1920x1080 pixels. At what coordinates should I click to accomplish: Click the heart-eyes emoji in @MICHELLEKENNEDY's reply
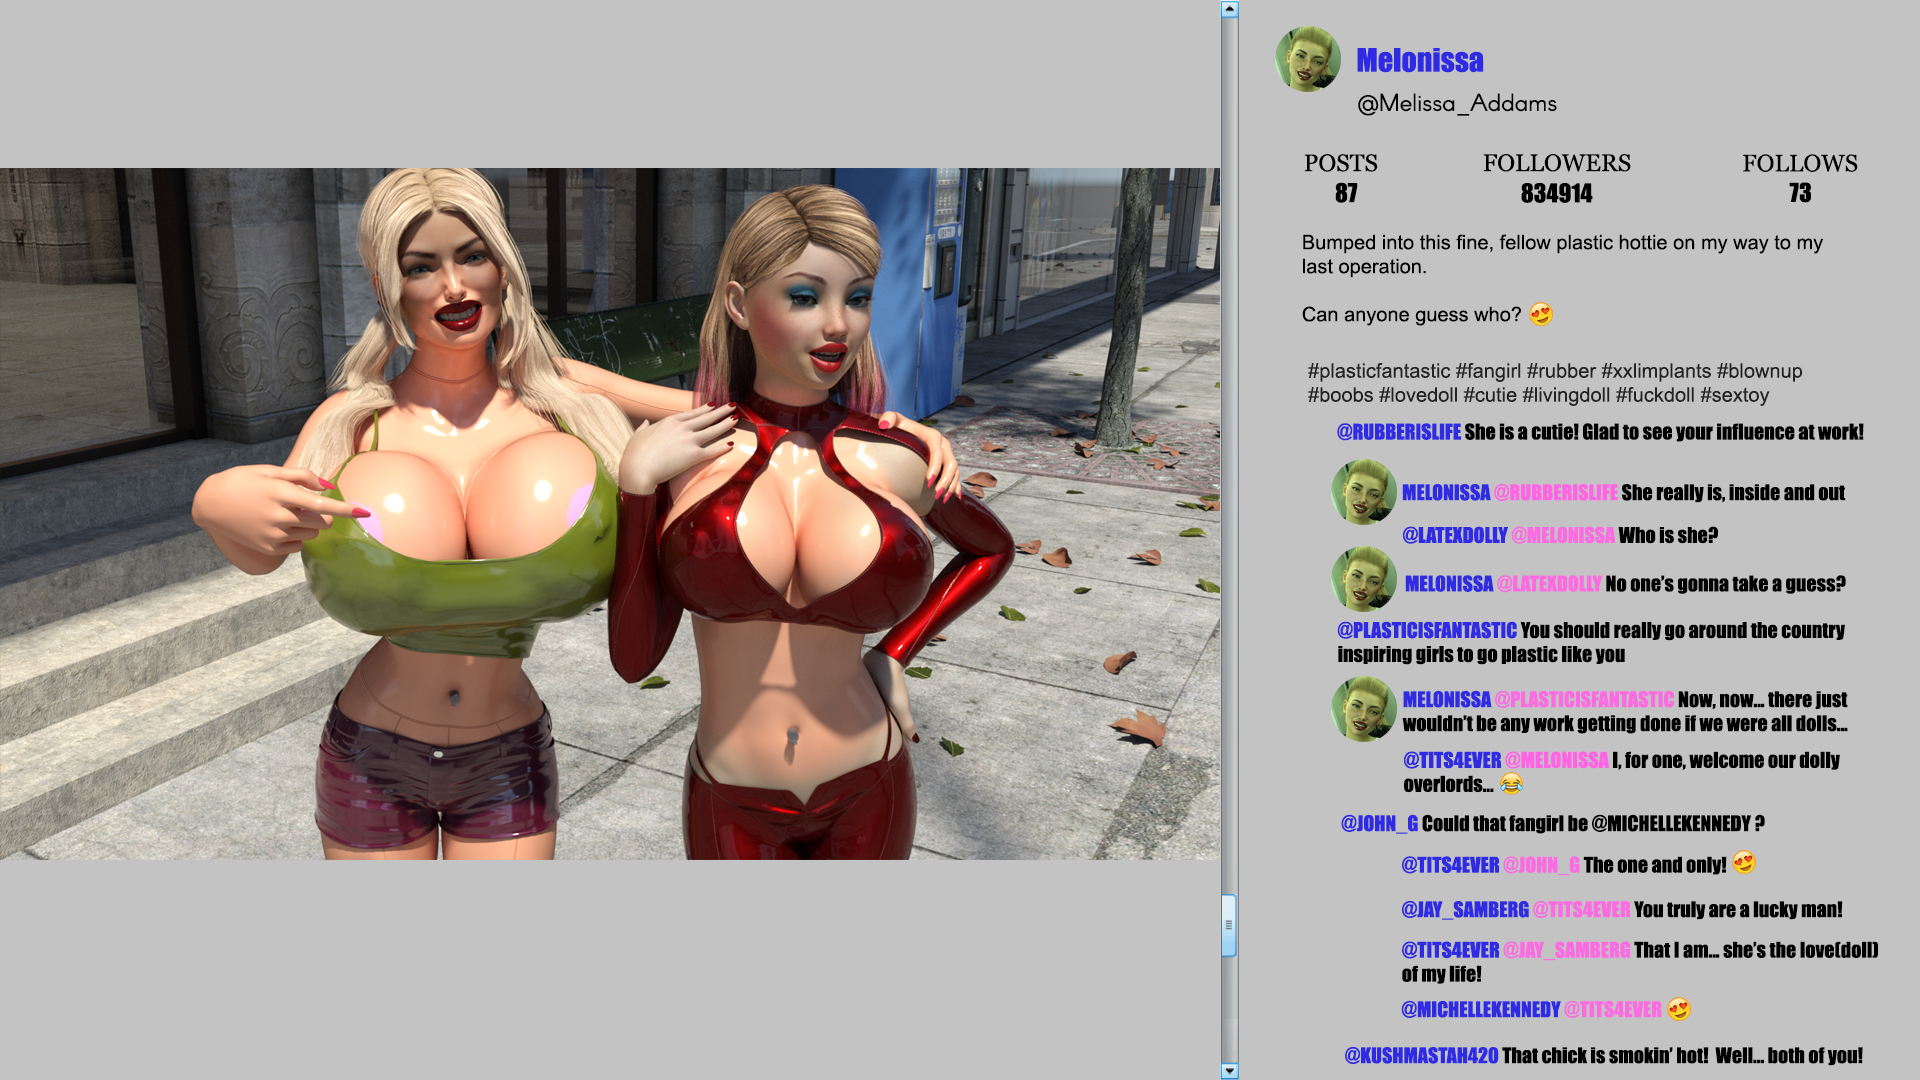tap(1679, 1009)
